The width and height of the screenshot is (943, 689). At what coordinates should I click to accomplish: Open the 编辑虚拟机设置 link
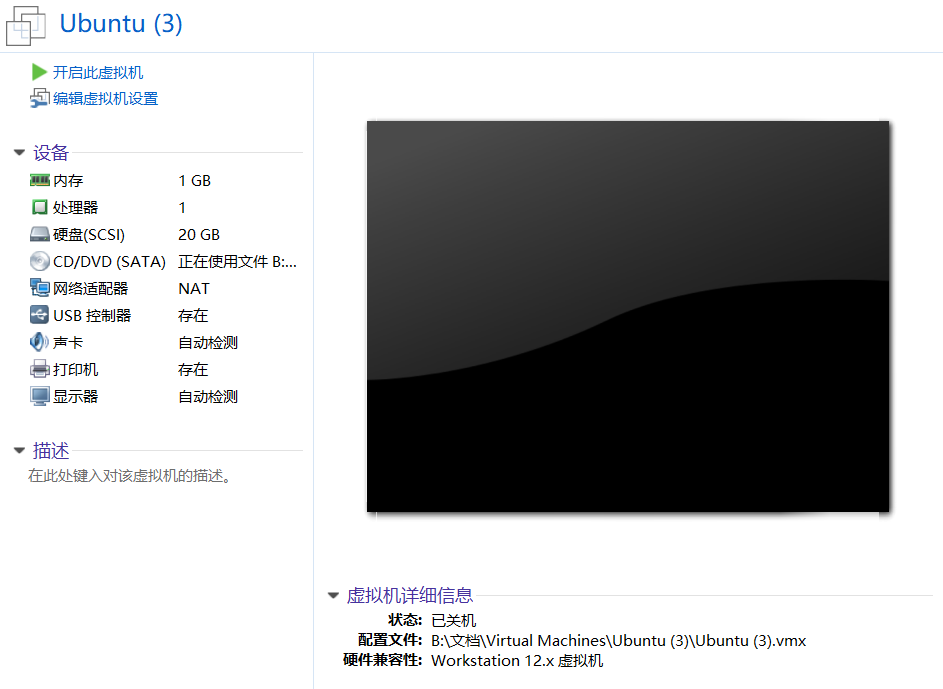click(x=106, y=99)
